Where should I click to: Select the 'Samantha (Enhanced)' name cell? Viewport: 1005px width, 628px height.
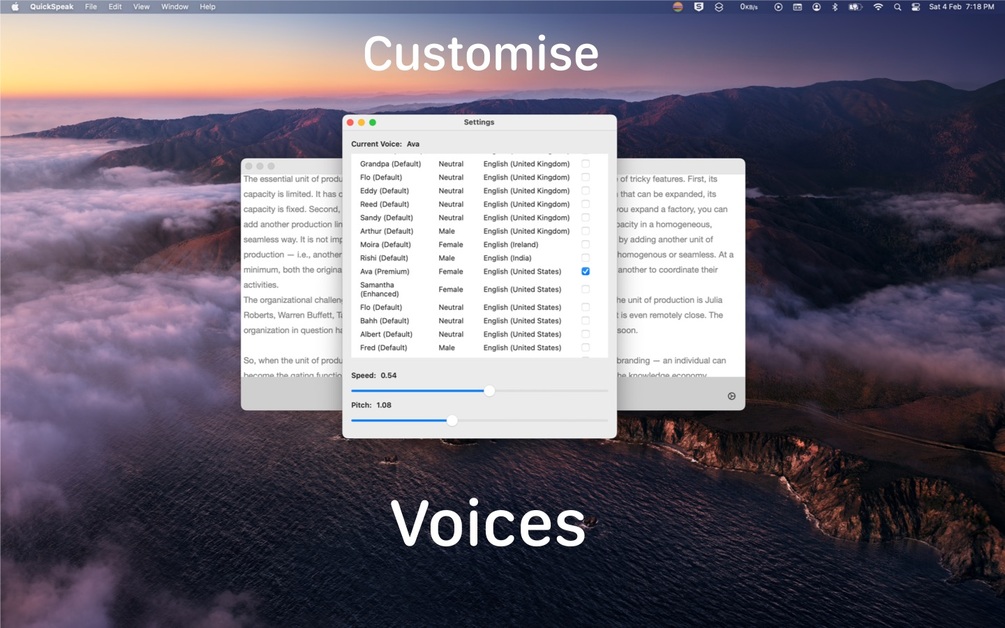coord(379,289)
